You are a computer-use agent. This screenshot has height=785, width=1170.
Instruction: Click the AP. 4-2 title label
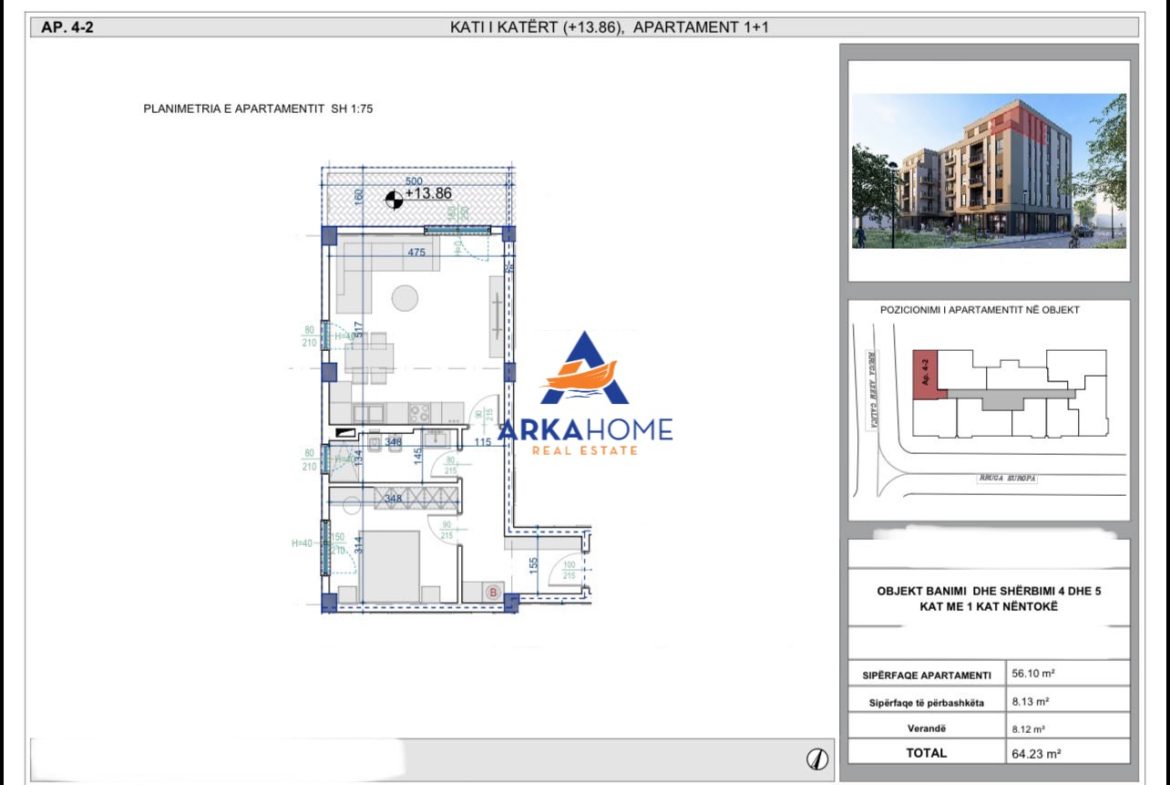(67, 28)
